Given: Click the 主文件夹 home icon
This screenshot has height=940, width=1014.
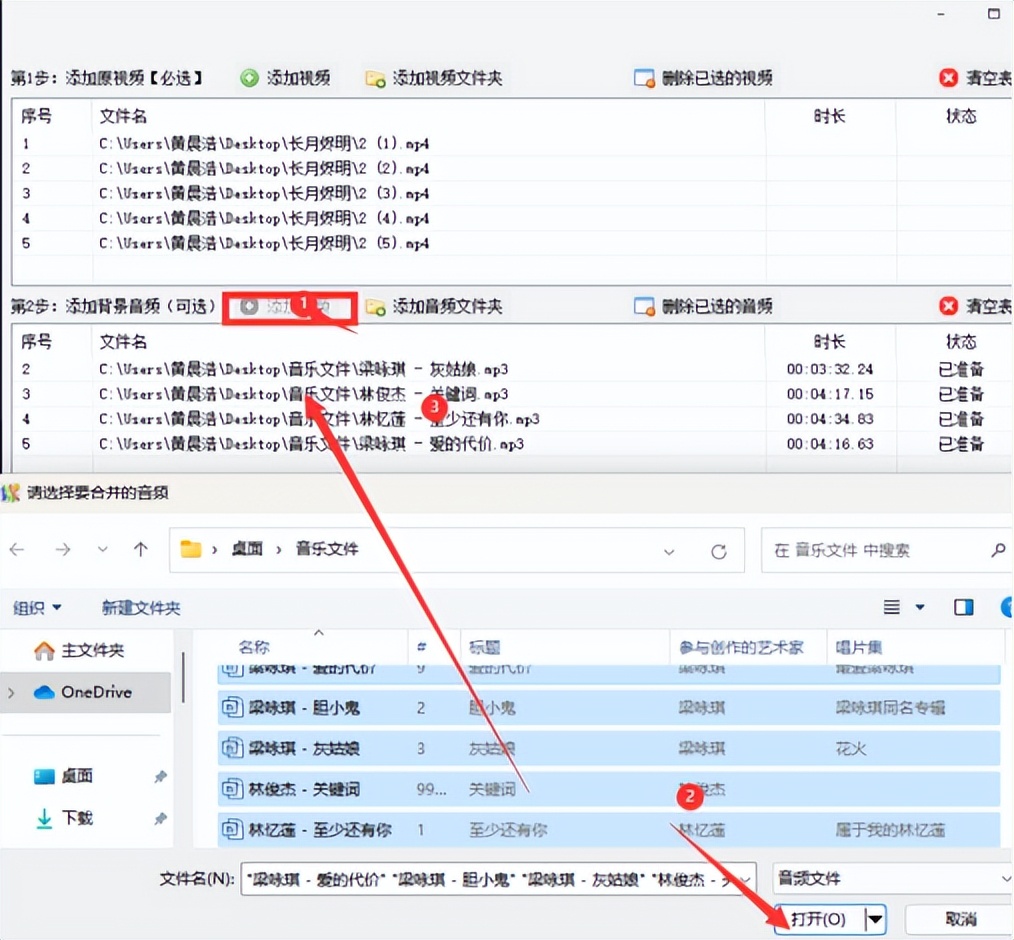Looking at the screenshot, I should pyautogui.click(x=44, y=650).
